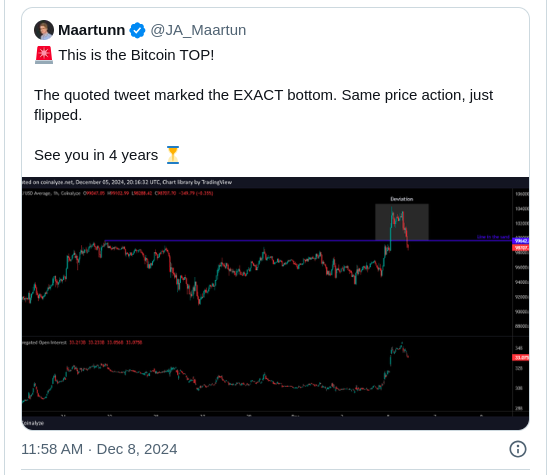
Task: Click the 'Deviation' label above the box
Action: tap(402, 199)
